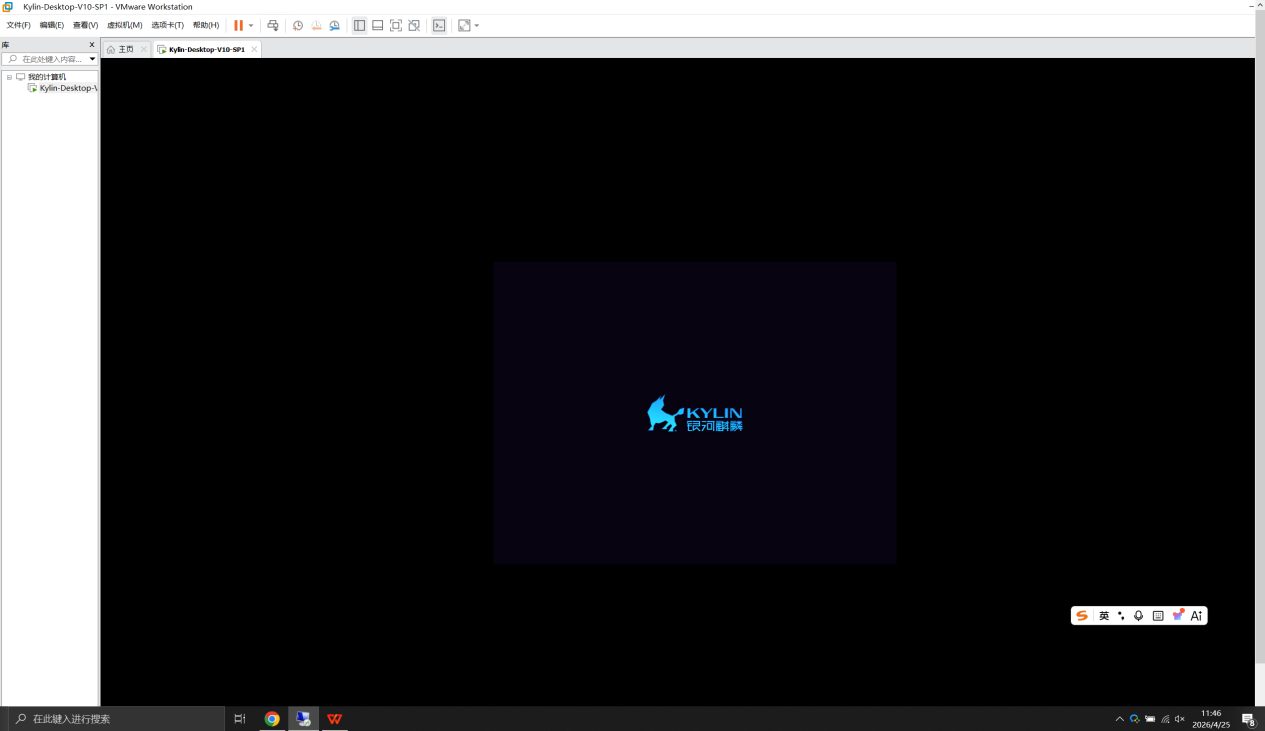Image resolution: width=1265 pixels, height=731 pixels.
Task: Click the Kylin logo in VM screen
Action: pos(695,413)
